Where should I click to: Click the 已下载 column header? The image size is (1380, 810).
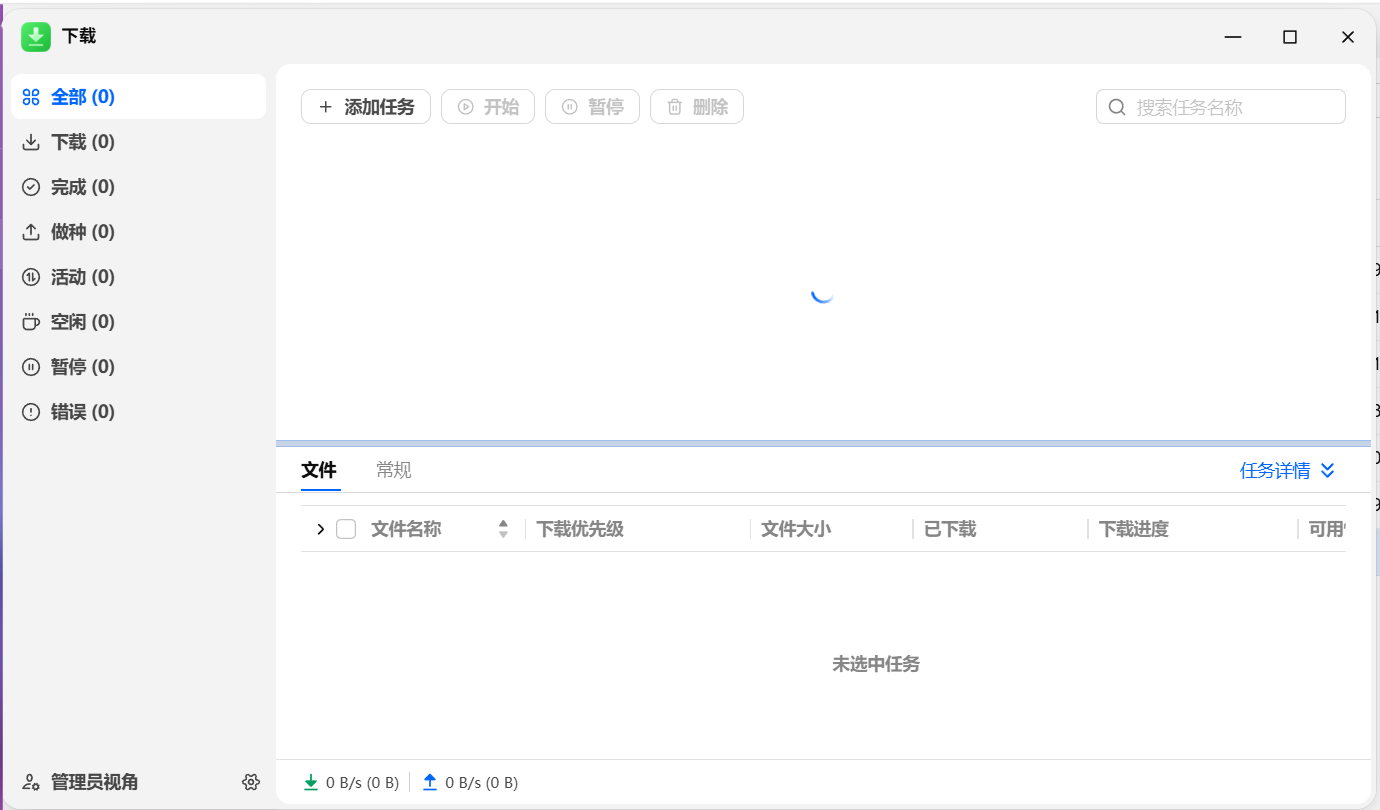950,529
